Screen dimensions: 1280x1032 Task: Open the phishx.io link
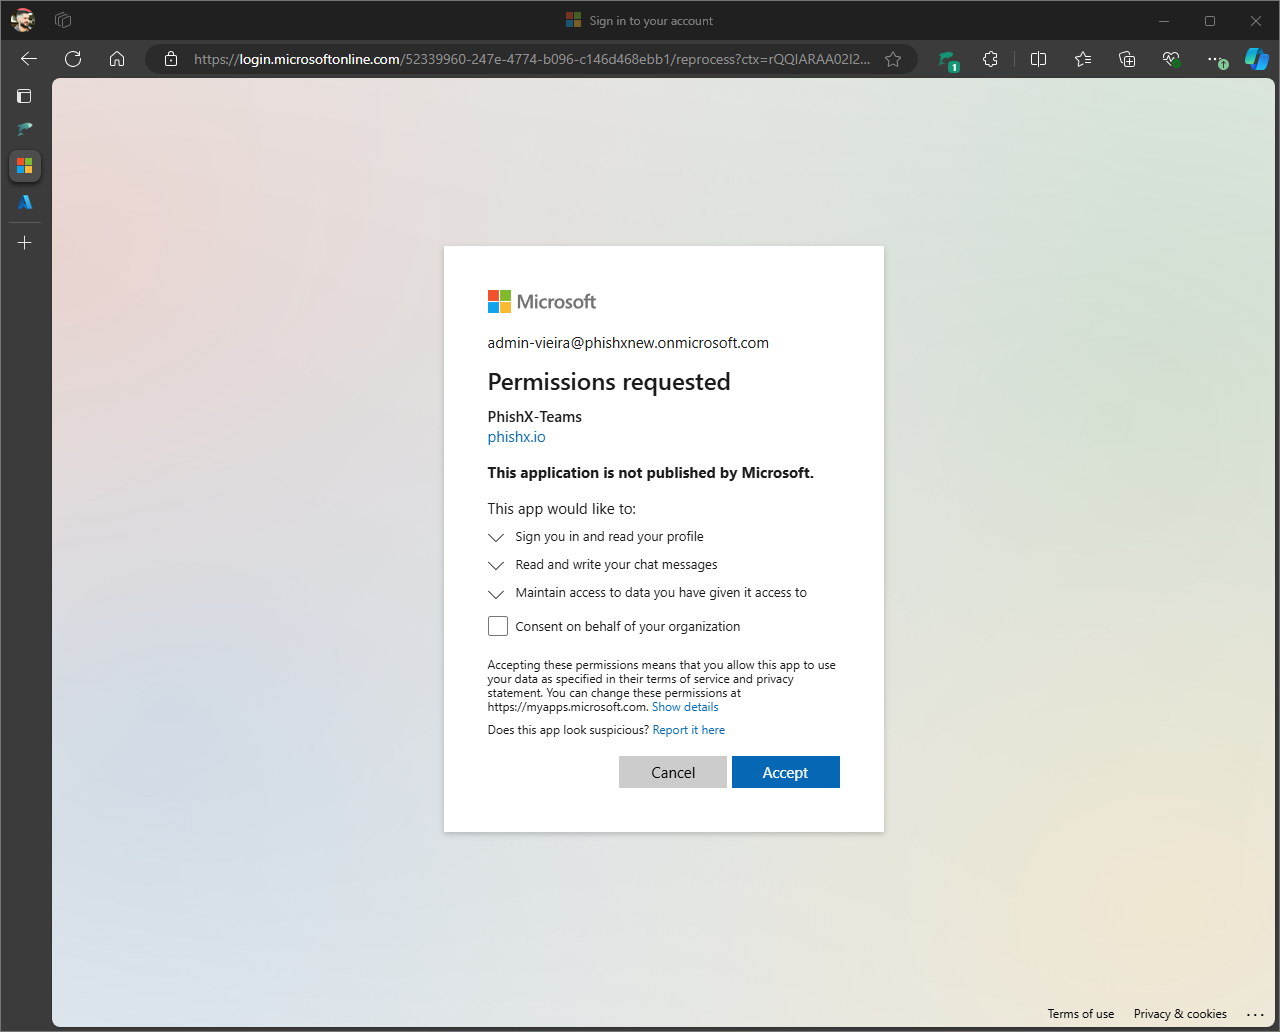click(x=516, y=437)
